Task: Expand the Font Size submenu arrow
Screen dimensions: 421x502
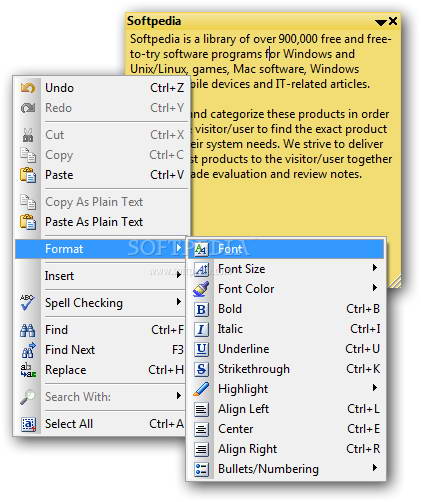Action: (x=375, y=268)
